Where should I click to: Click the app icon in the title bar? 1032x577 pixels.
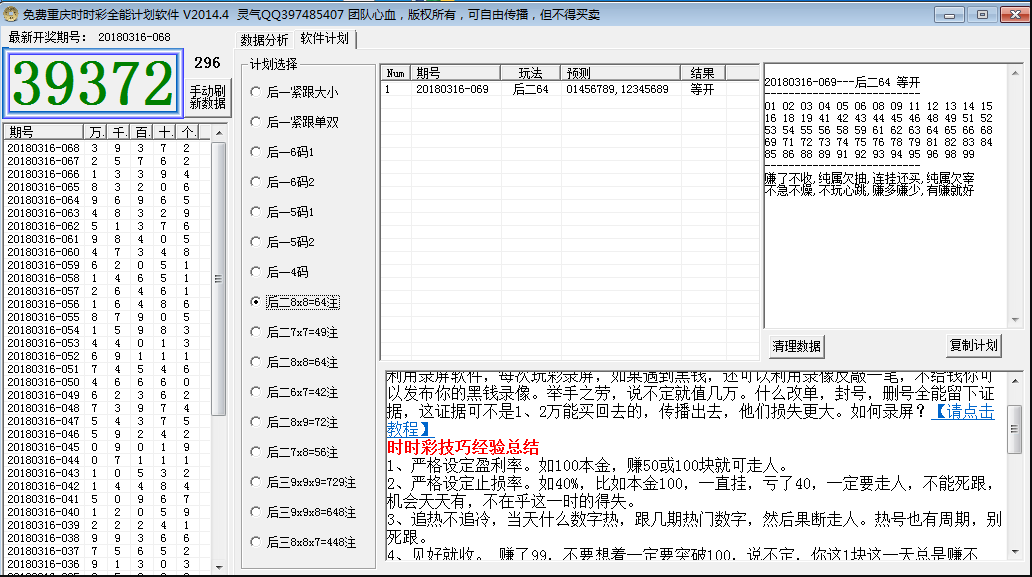pyautogui.click(x=11, y=14)
